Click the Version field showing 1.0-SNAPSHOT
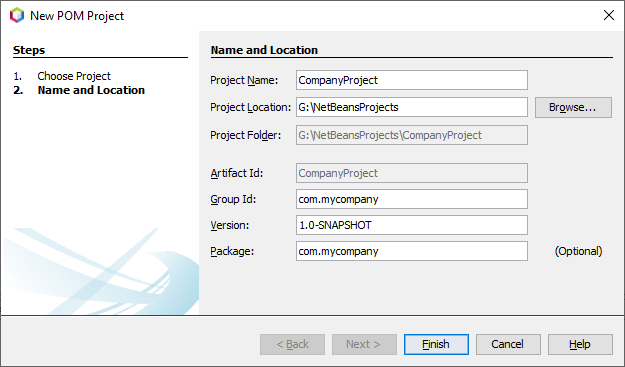The height and width of the screenshot is (367, 625). point(412,225)
